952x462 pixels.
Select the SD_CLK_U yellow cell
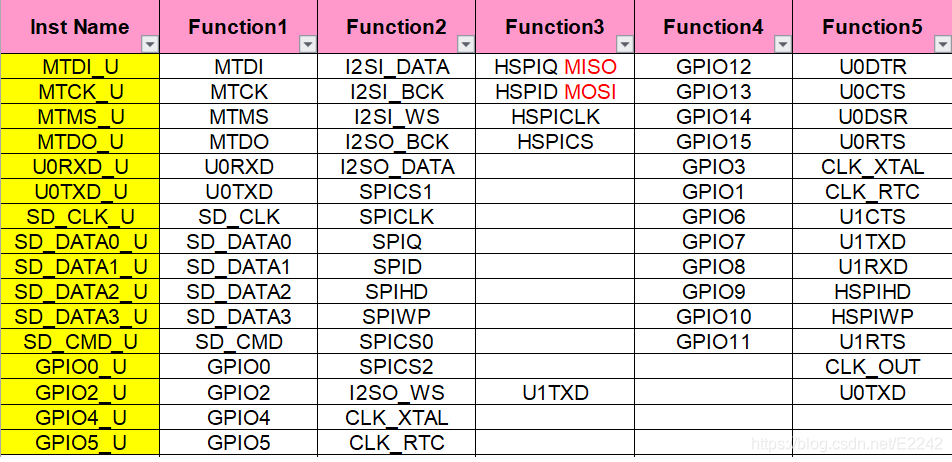click(x=80, y=217)
